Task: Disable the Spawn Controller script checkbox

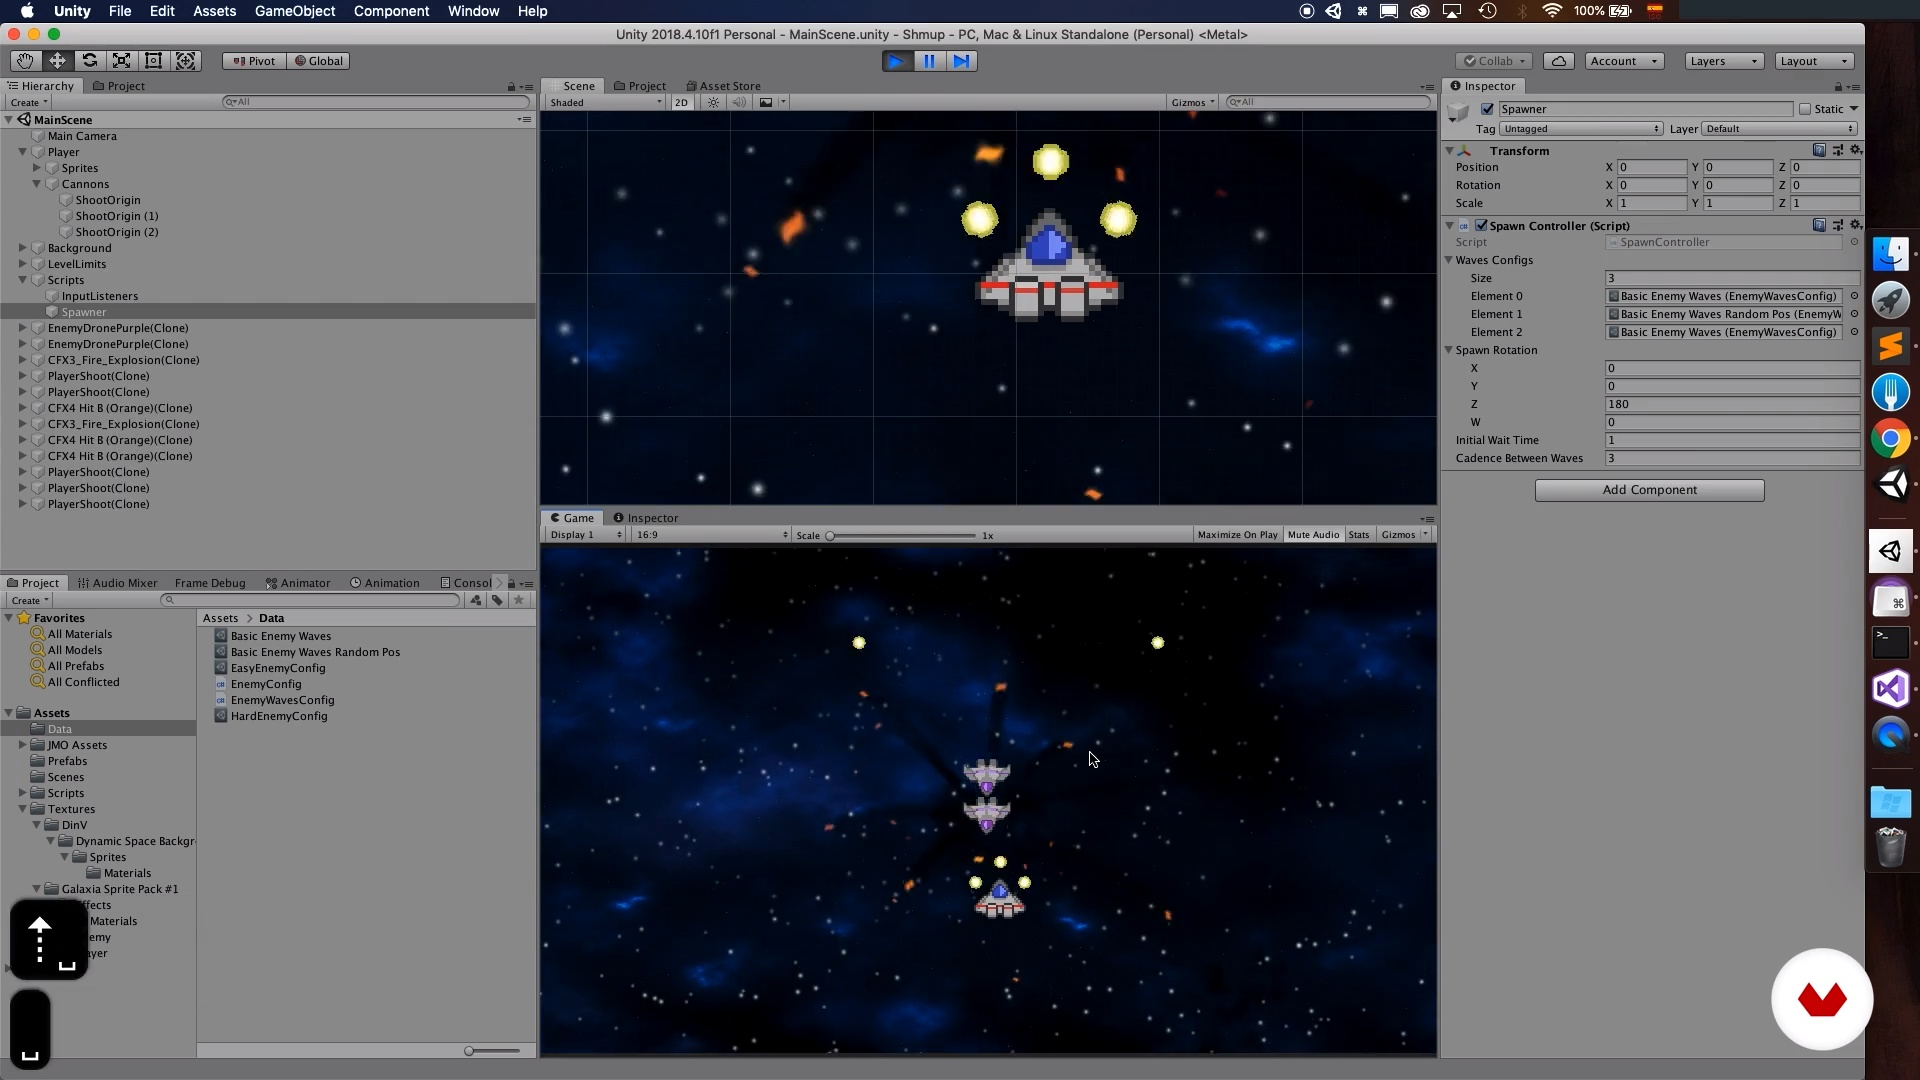Action: coord(1481,226)
